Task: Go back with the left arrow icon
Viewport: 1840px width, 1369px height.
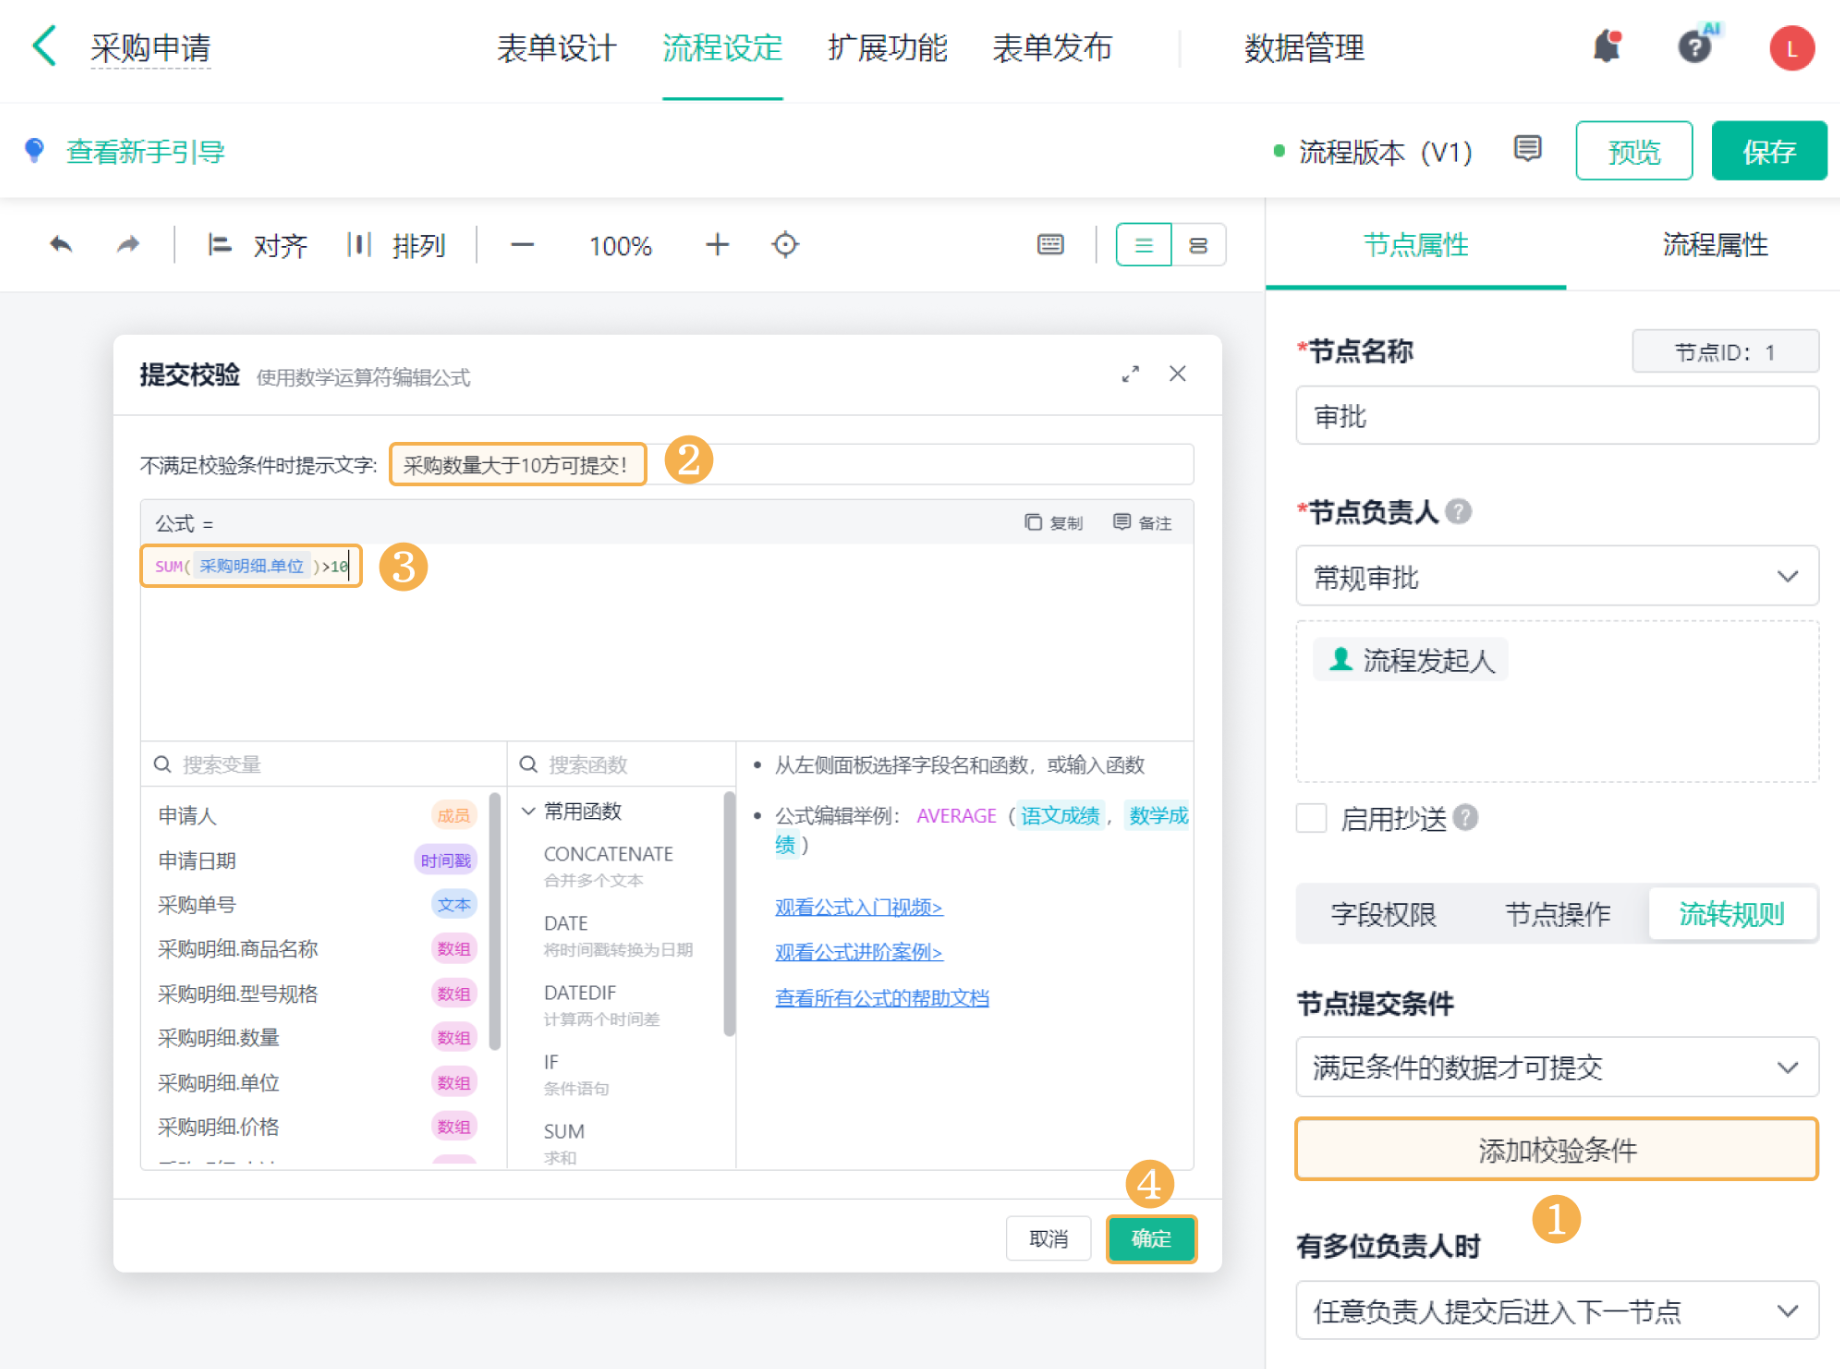Action: (x=44, y=47)
